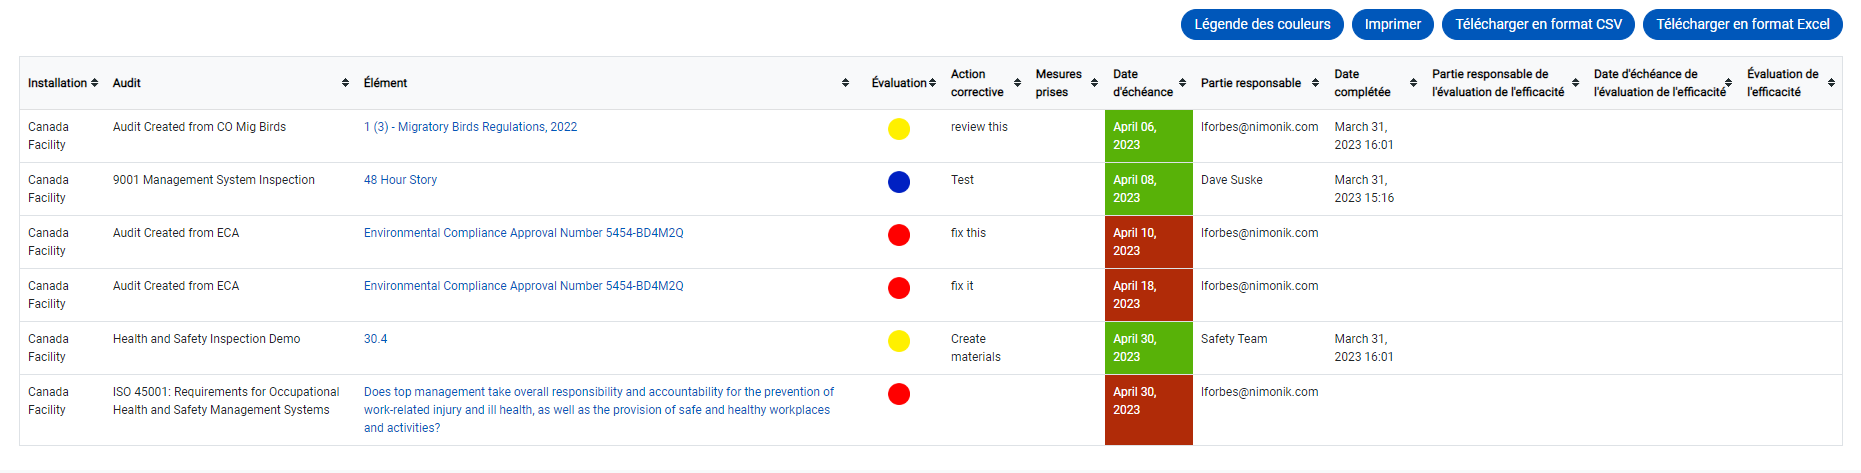This screenshot has width=1861, height=473.
Task: Select green April 06, 2023 due date cell
Action: point(1149,136)
